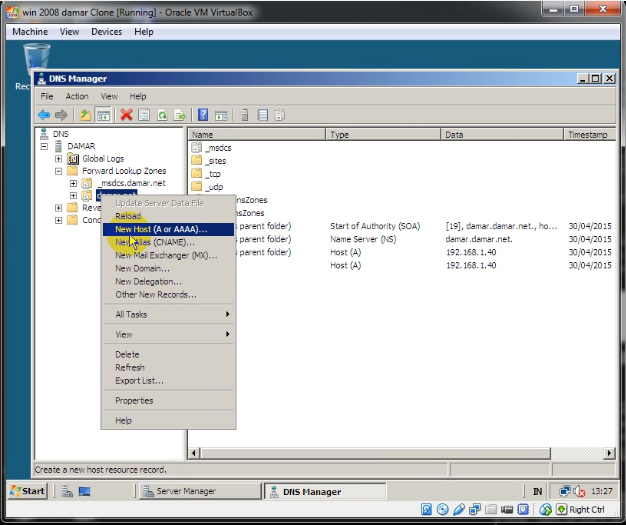
Task: Open DNS Manager File menu
Action: click(47, 96)
